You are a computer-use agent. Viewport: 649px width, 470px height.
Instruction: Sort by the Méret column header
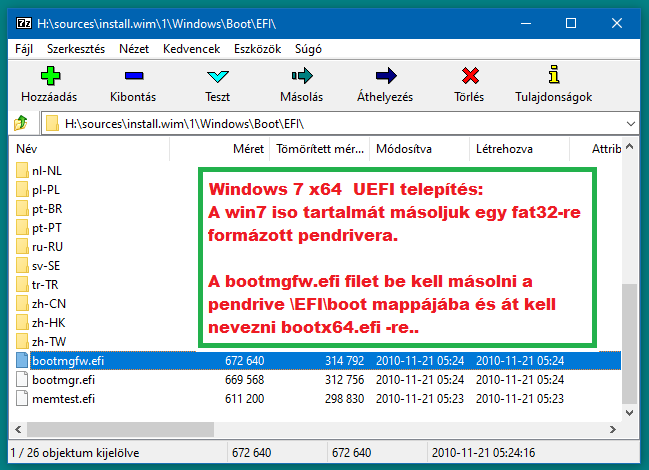click(219, 149)
